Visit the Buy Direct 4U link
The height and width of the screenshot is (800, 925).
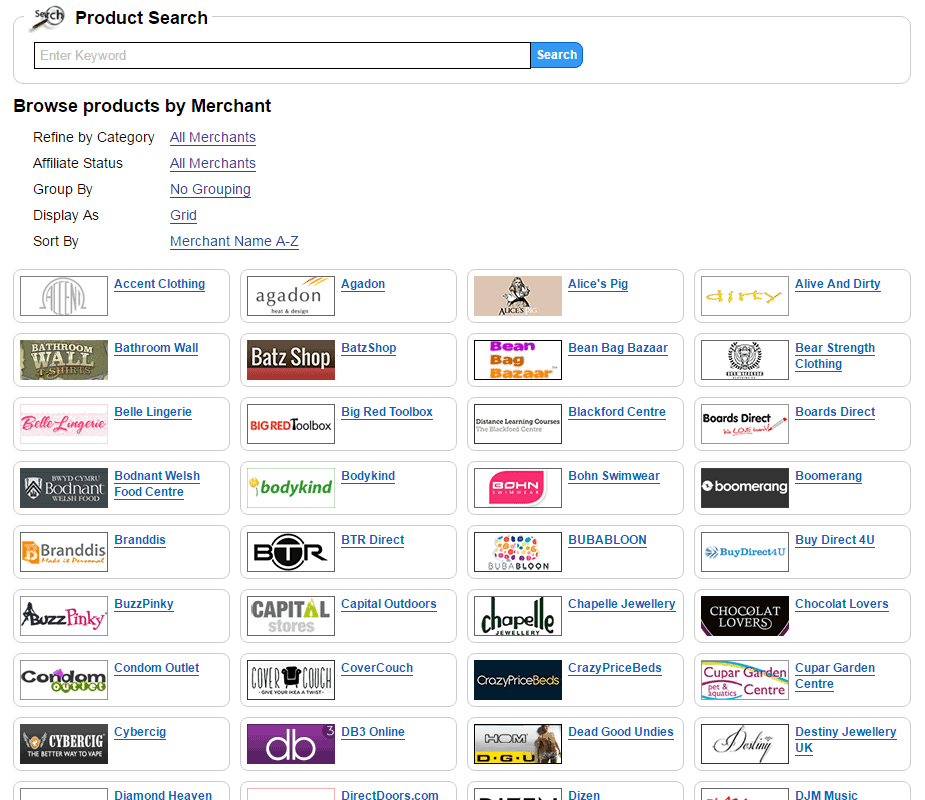point(835,540)
